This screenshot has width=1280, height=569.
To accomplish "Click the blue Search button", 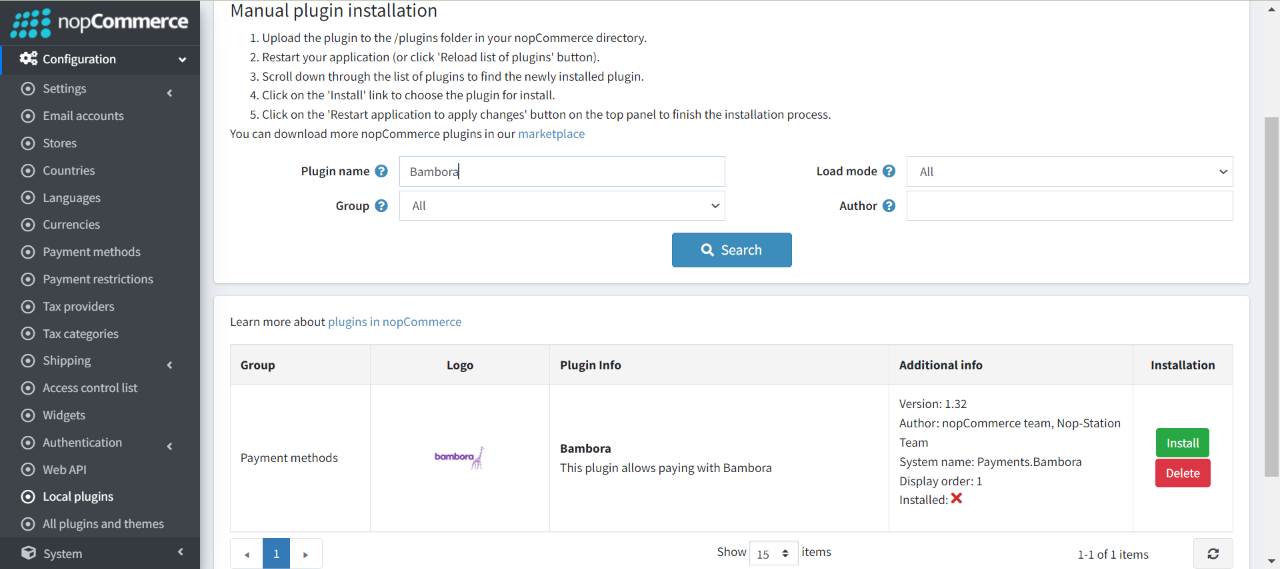I will pos(732,250).
